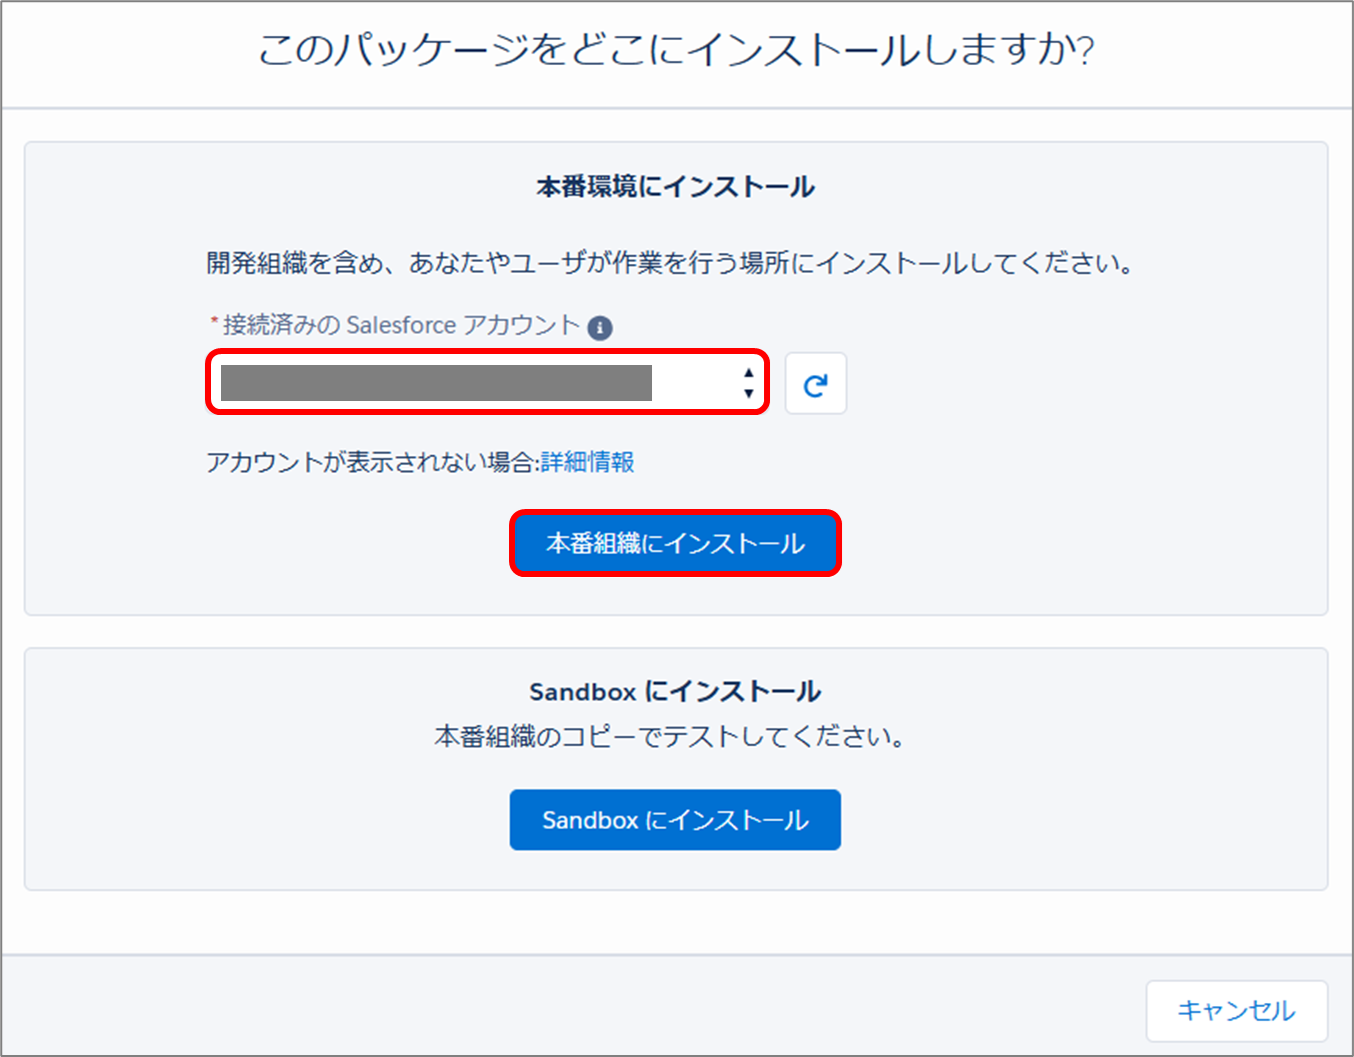This screenshot has height=1057, width=1354.
Task: Click the 本番組織のコピーでテストしてください text
Action: [670, 737]
